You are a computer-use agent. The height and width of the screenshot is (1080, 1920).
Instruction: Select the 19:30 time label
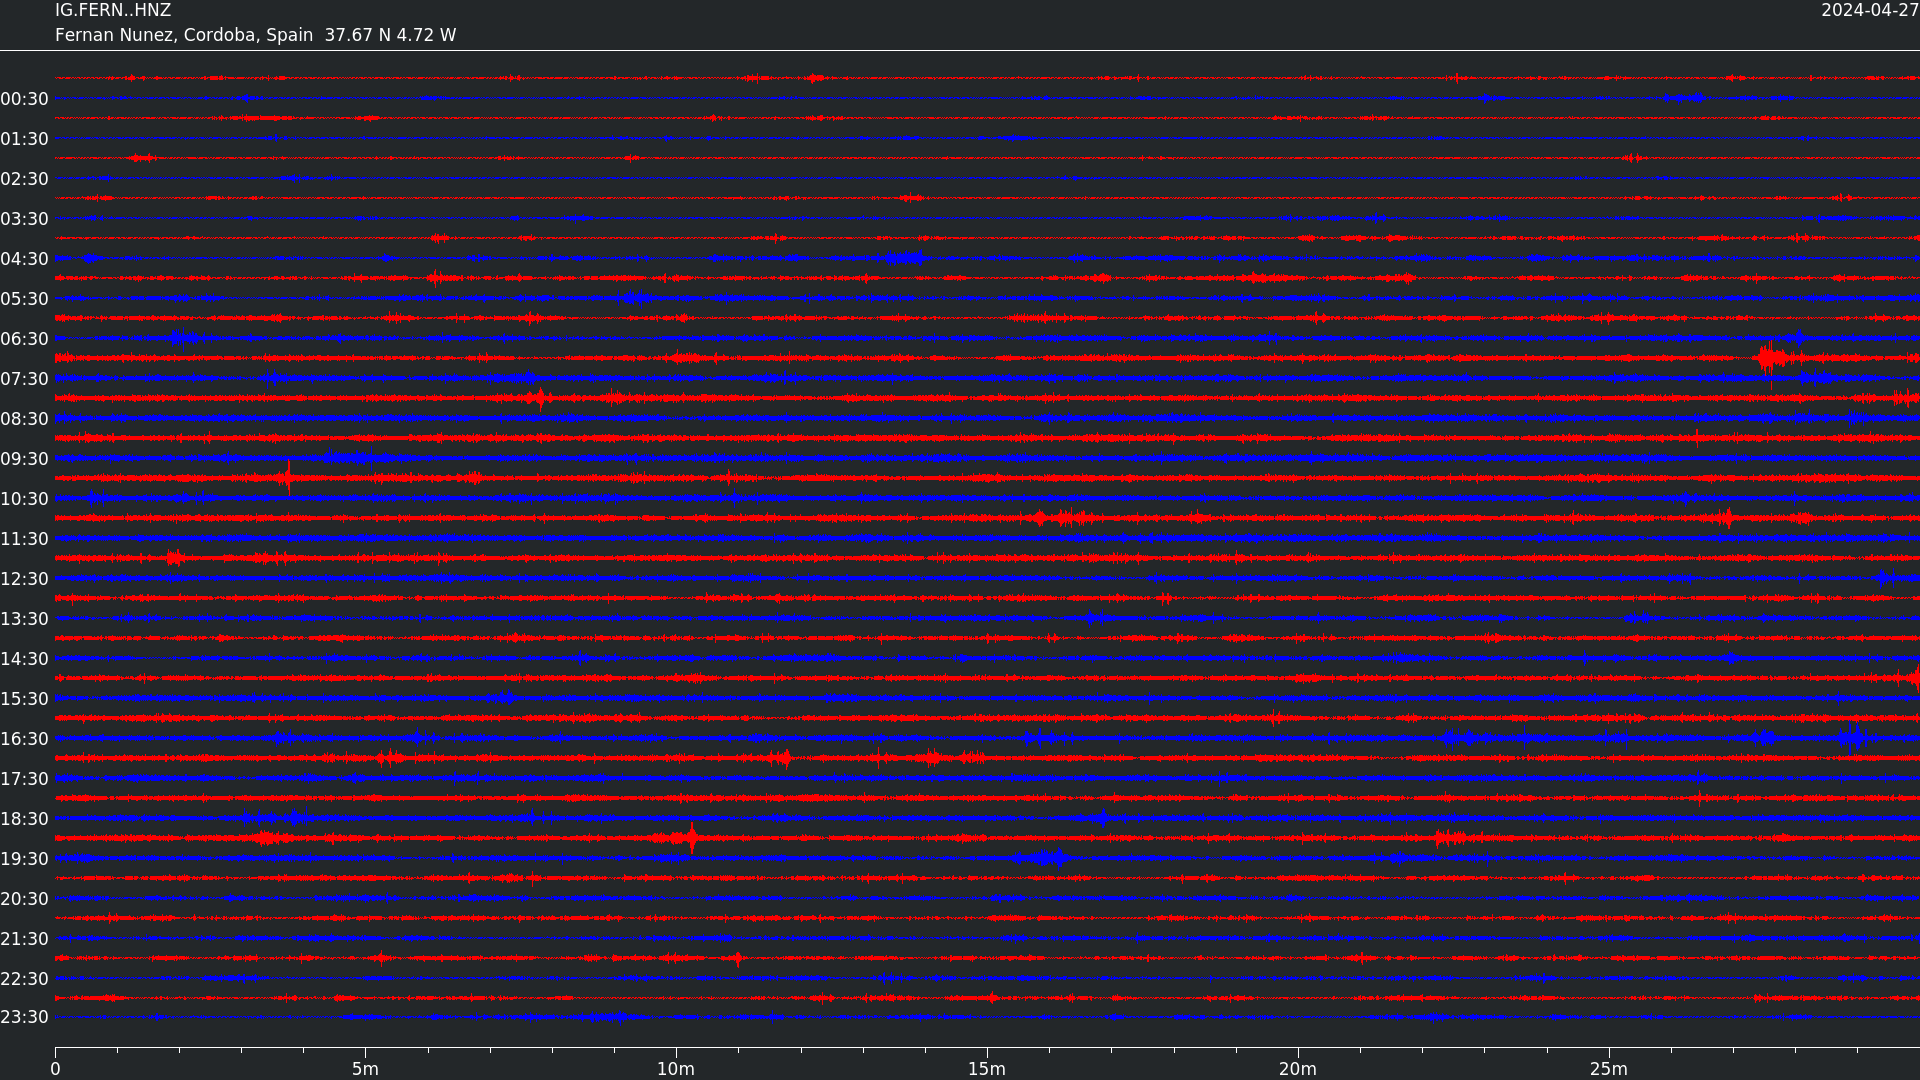[x=25, y=859]
